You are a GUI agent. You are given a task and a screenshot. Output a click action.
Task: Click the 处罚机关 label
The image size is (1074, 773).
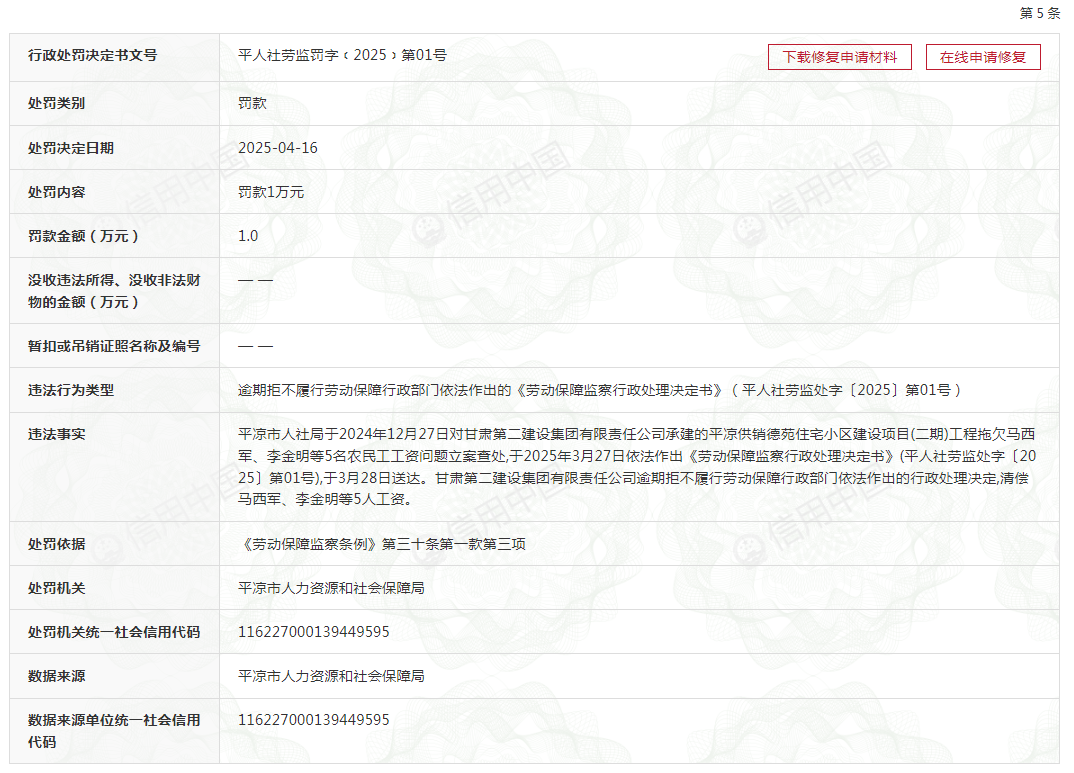(x=57, y=588)
